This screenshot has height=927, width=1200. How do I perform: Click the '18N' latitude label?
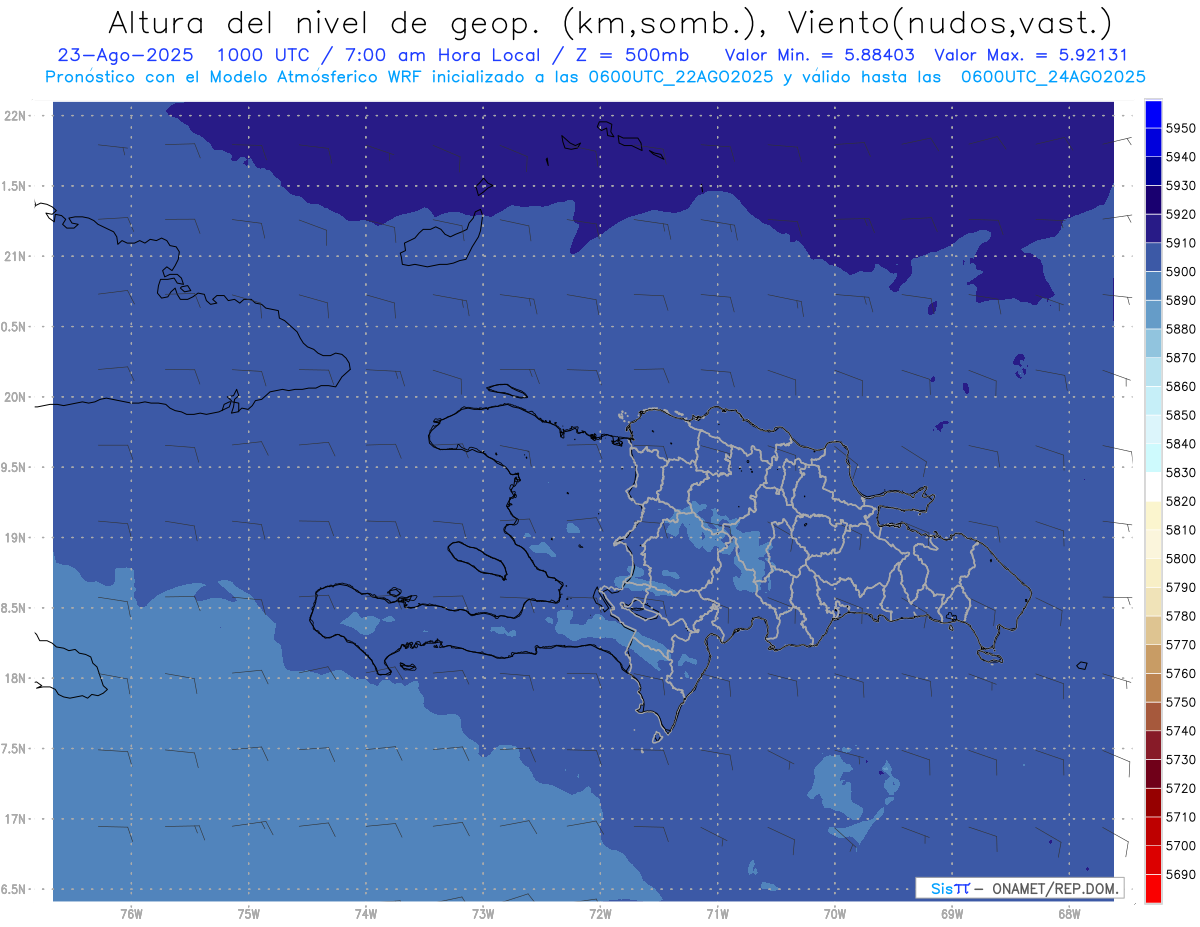15,678
